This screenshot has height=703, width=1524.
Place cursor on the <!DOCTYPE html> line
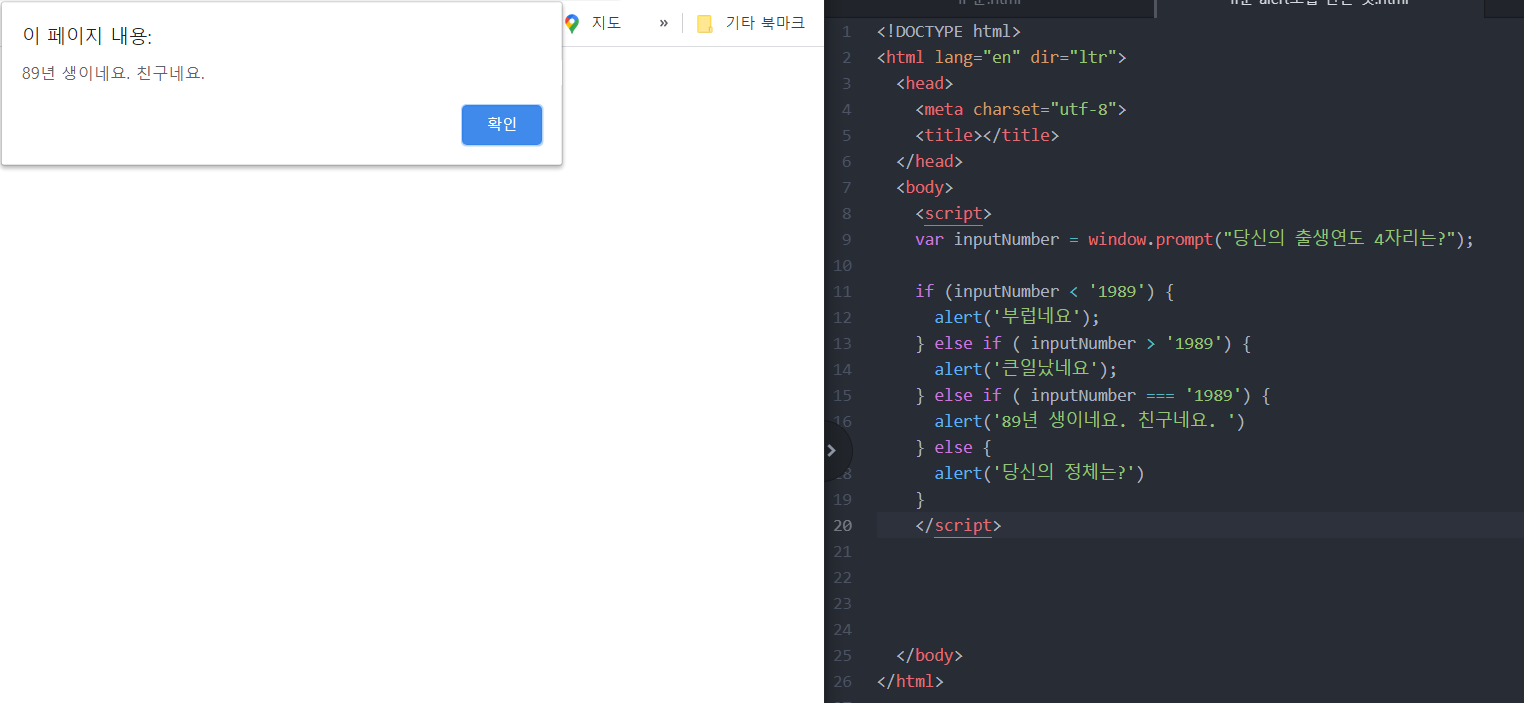(x=948, y=31)
